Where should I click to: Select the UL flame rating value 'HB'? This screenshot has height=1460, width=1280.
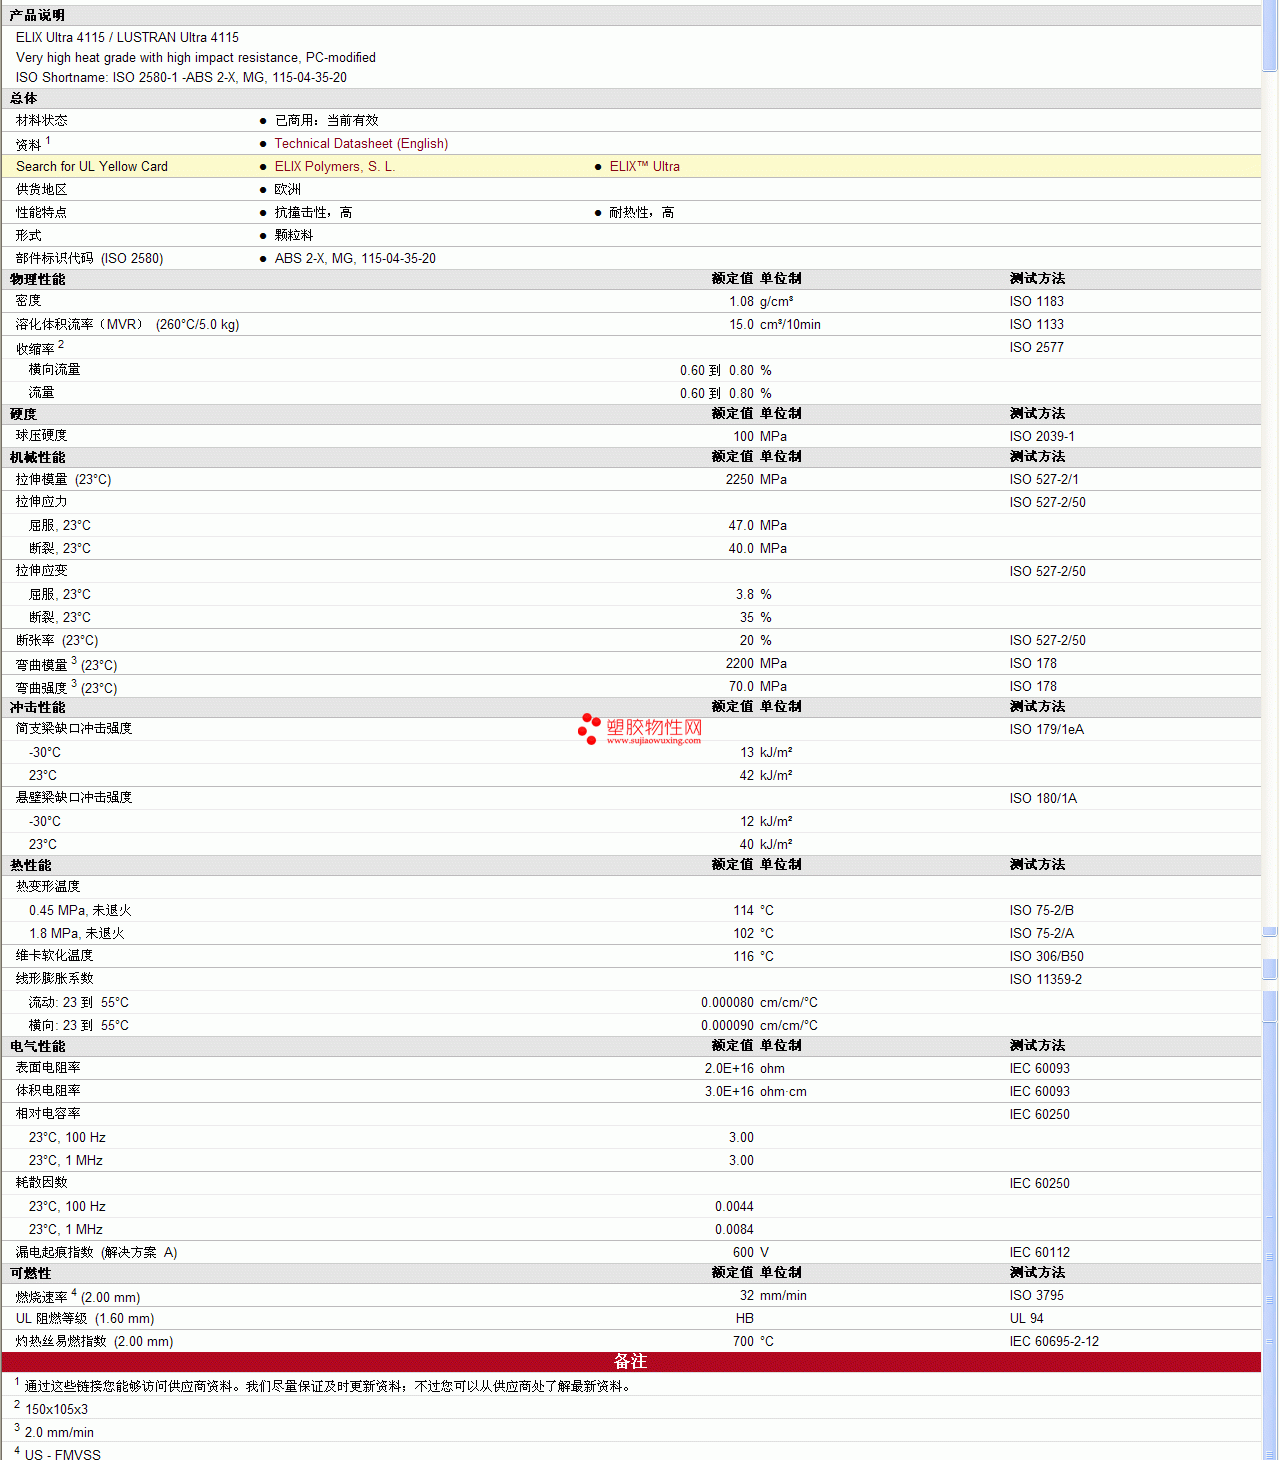coord(745,1319)
